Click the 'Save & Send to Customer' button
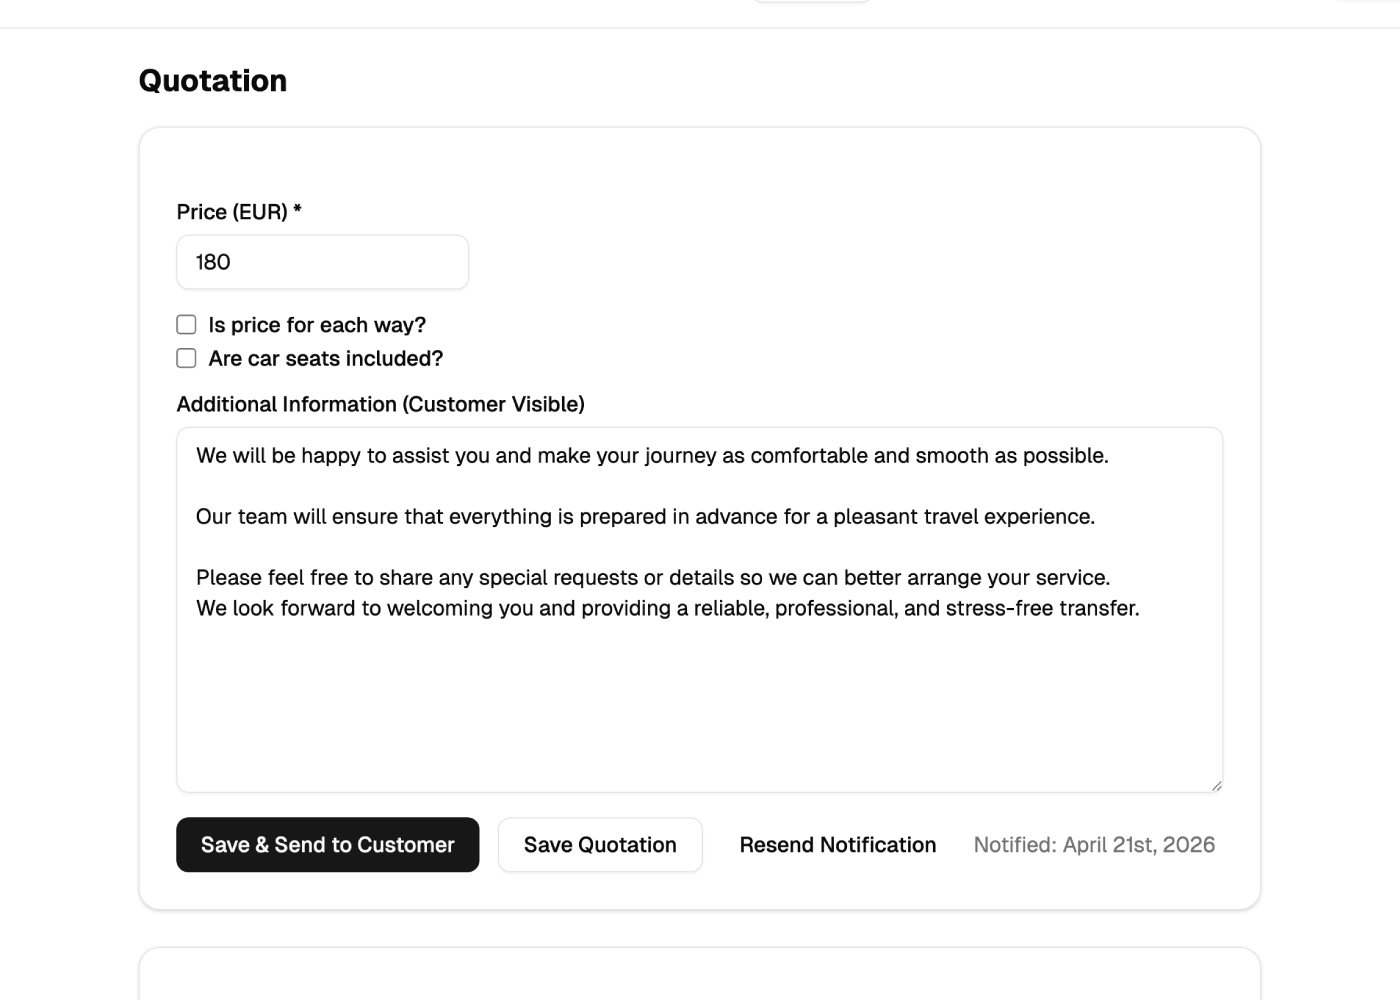 tap(327, 844)
